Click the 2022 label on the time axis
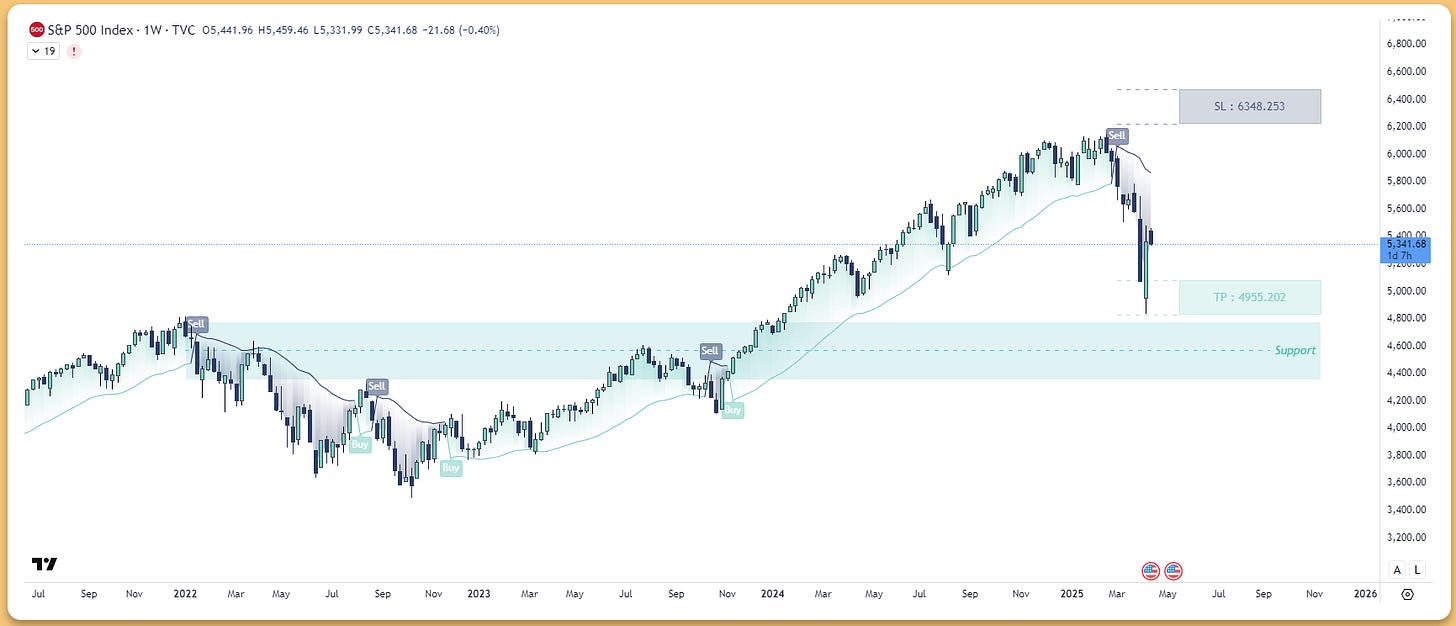Viewport: 1456px width, 626px height. tap(185, 594)
